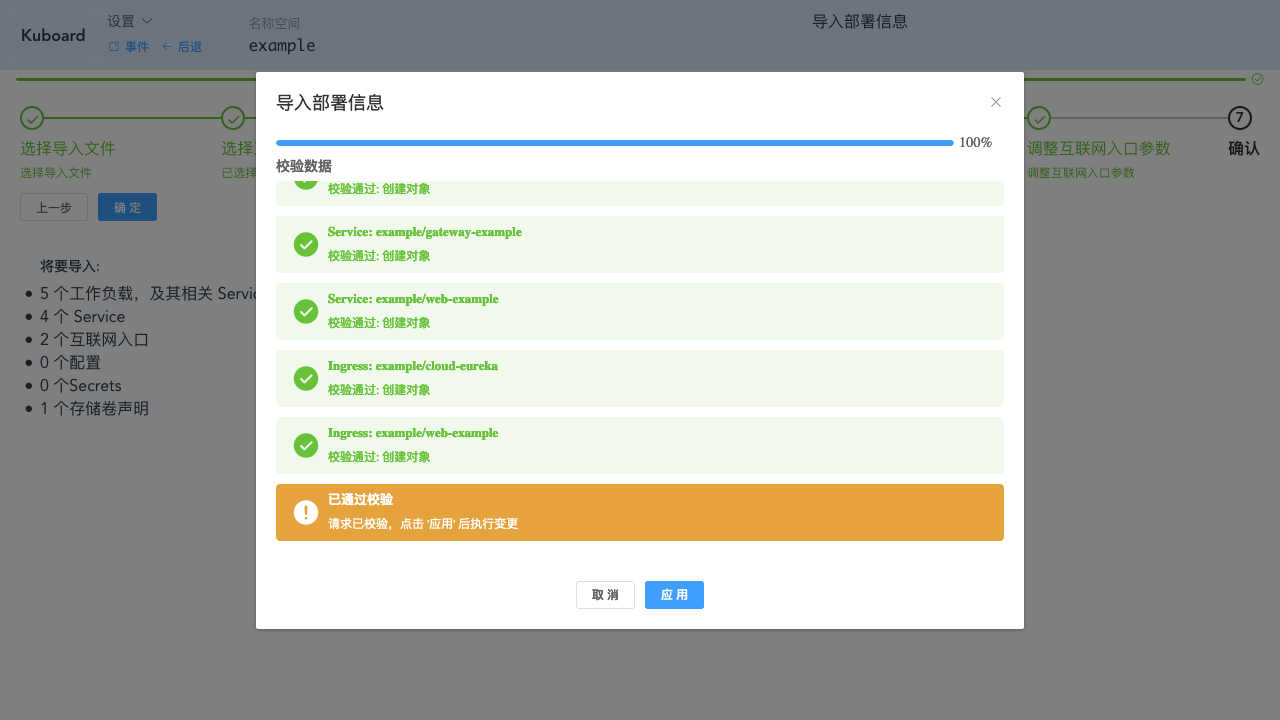Click the 应用 button to apply changes

pos(674,594)
